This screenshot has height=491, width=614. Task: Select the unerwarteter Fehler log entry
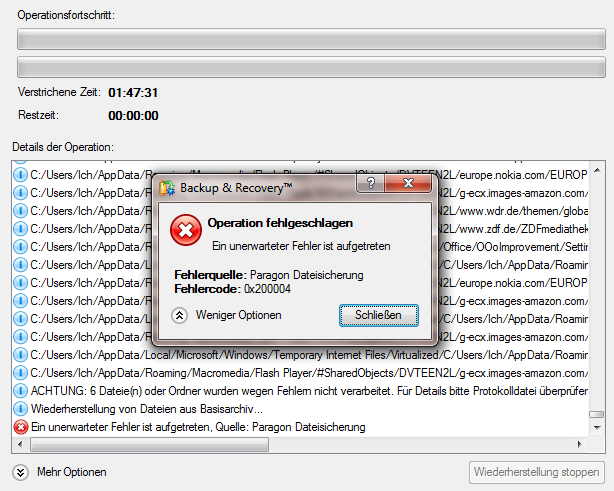pyautogui.click(x=301, y=427)
